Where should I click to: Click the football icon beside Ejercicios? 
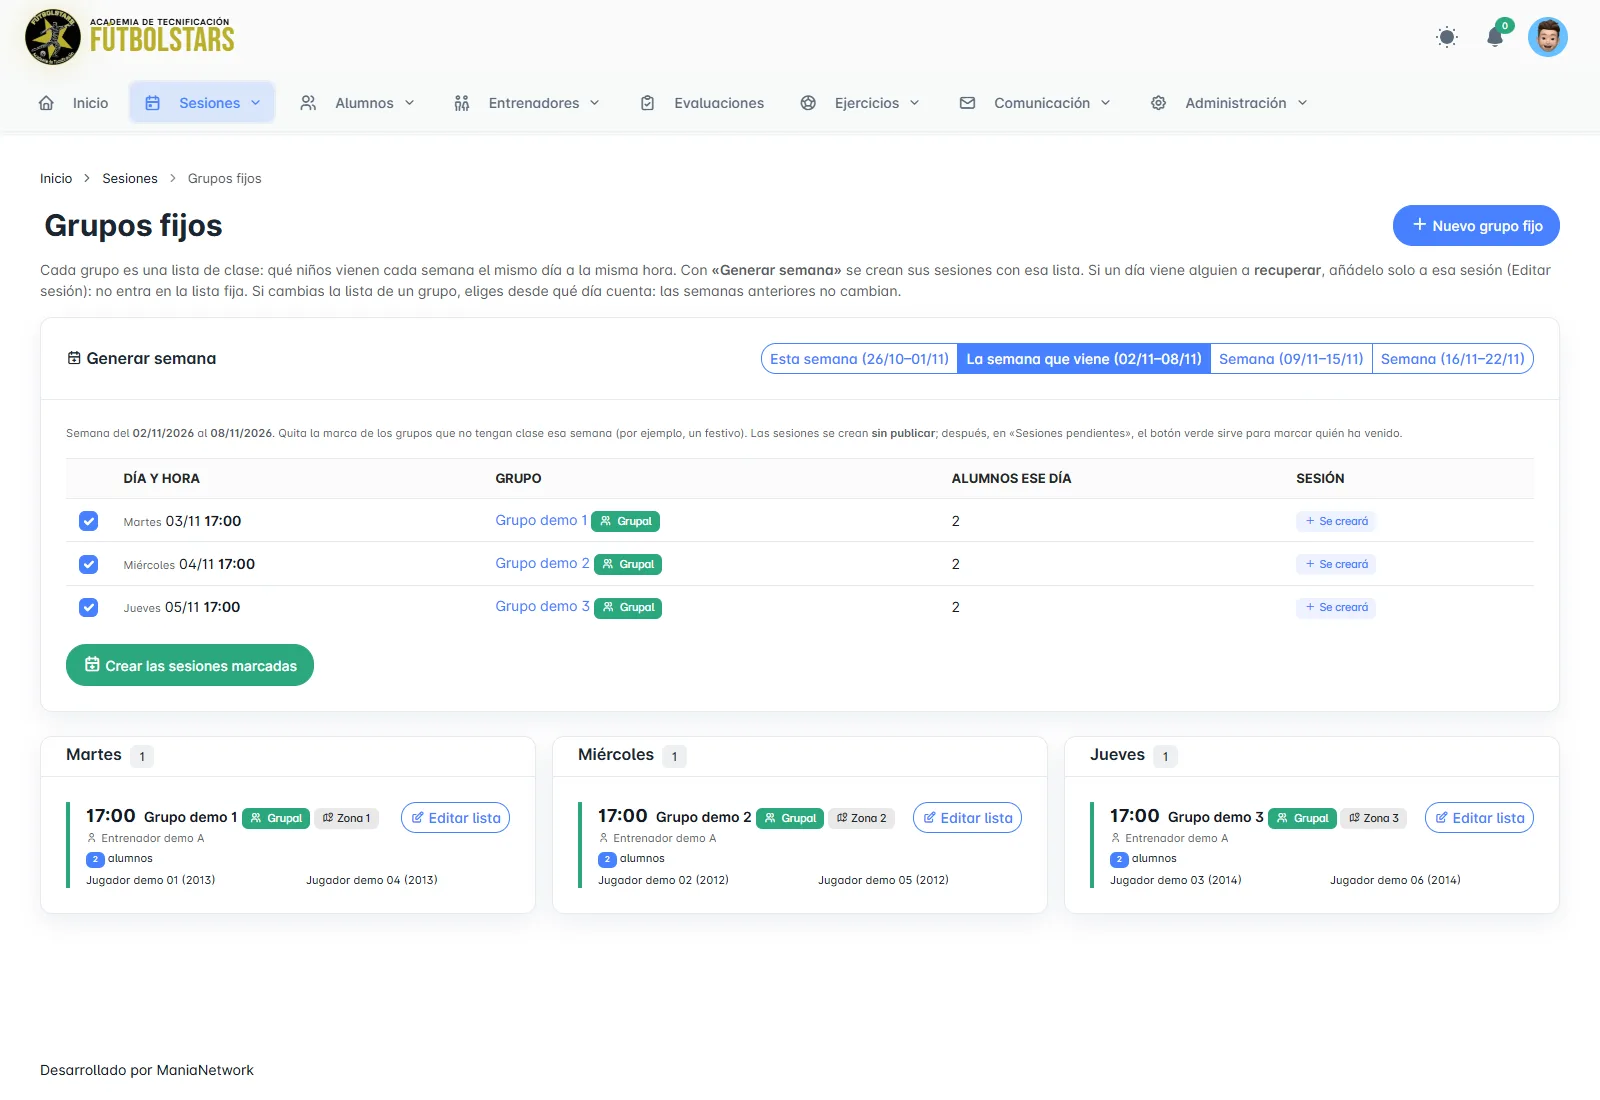click(808, 103)
